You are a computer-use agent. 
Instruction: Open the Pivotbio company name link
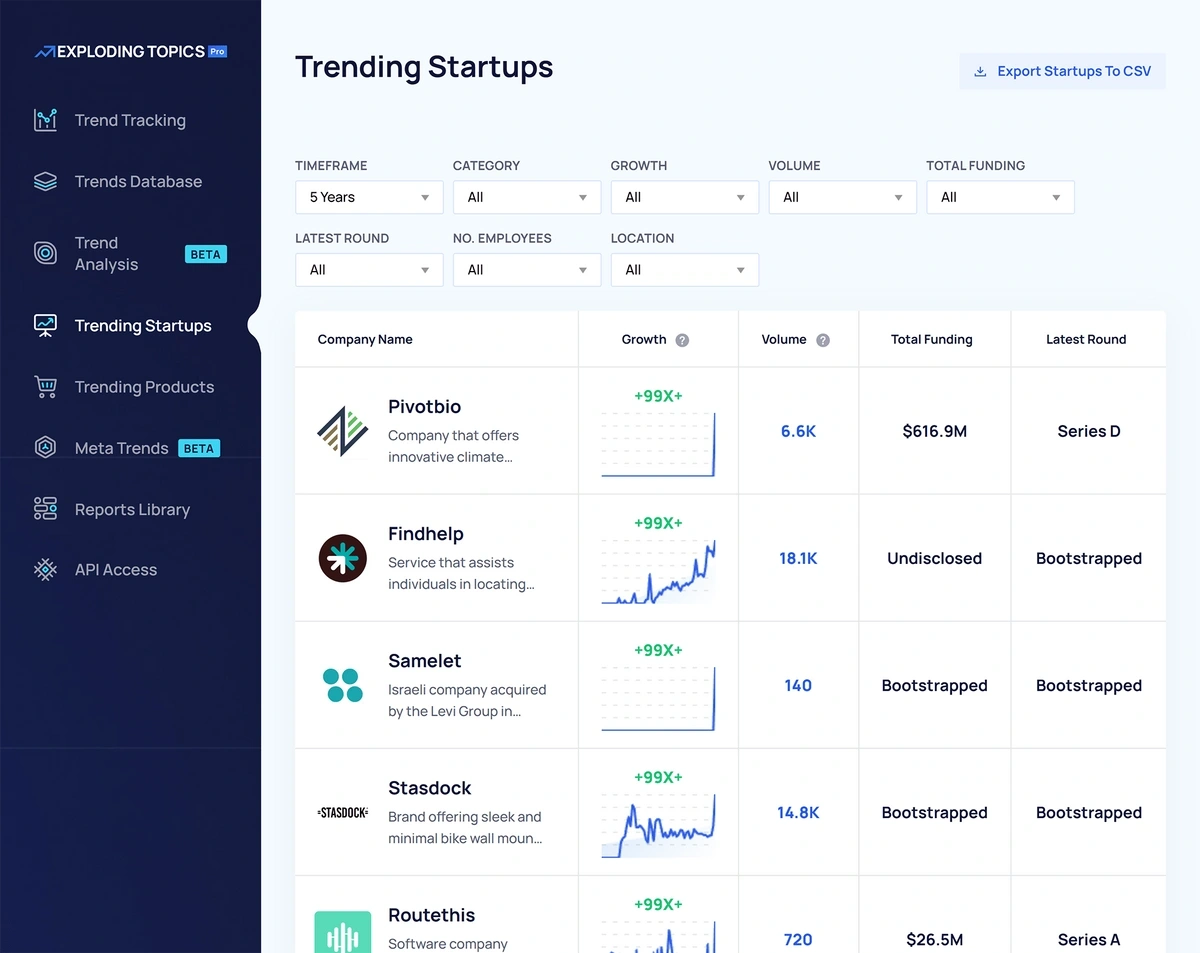pyautogui.click(x=424, y=407)
